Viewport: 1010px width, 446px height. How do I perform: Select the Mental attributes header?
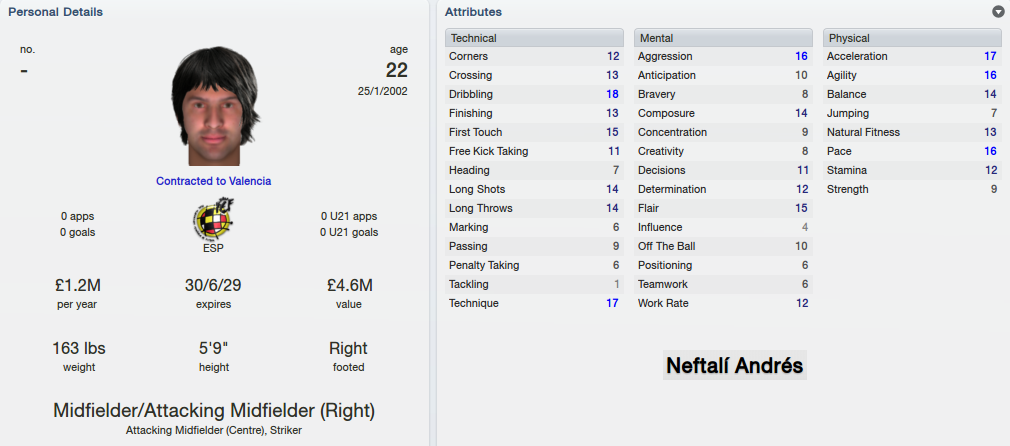click(x=723, y=38)
